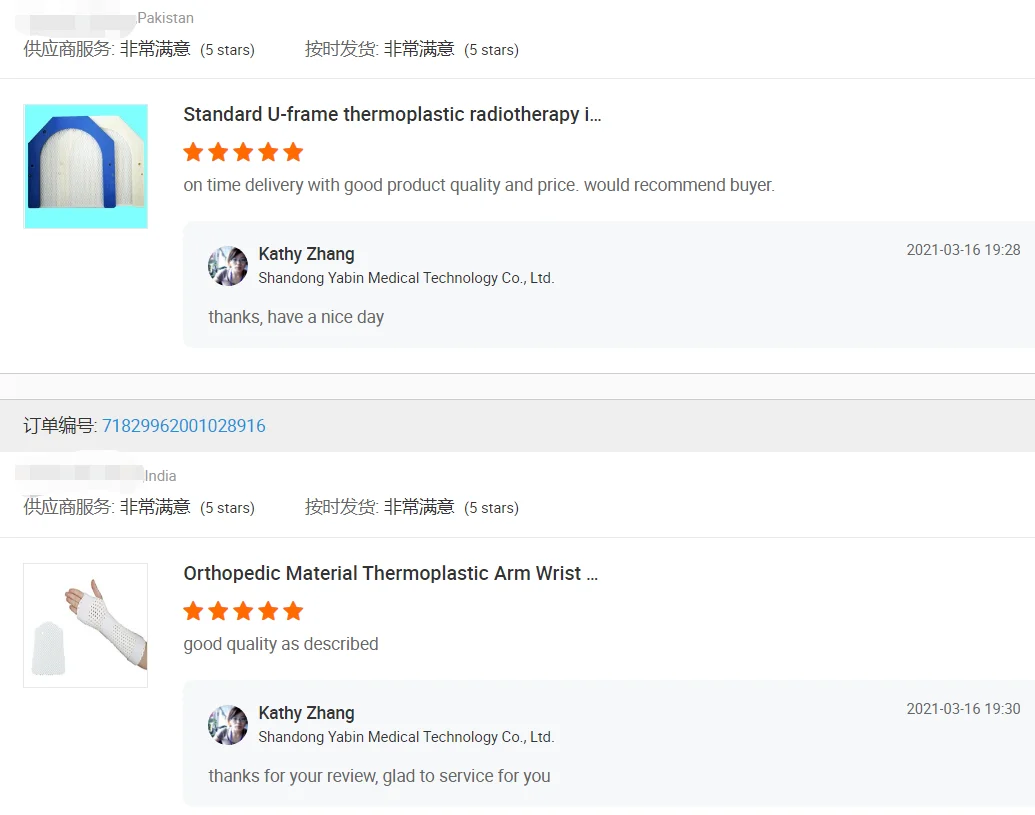
Task: Click third star of arm wrist rating
Action: (244, 611)
